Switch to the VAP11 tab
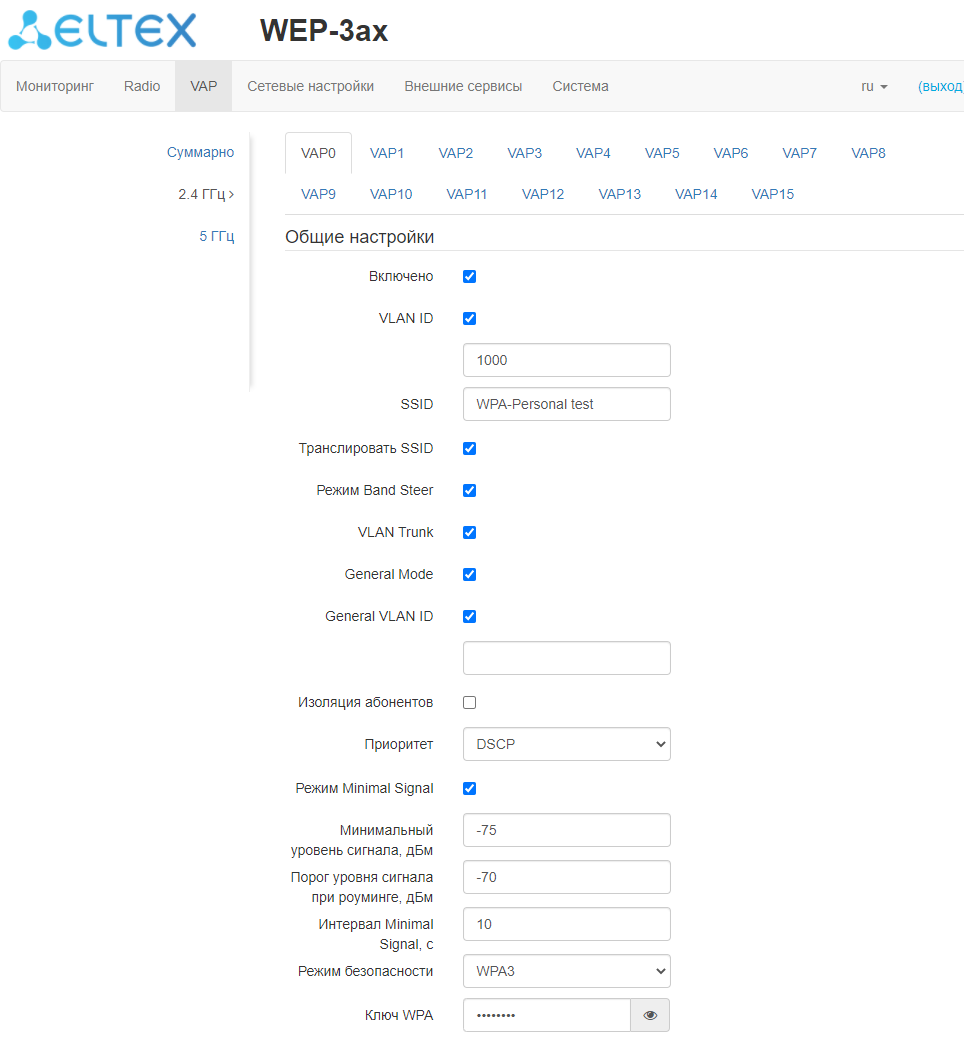 (x=466, y=194)
